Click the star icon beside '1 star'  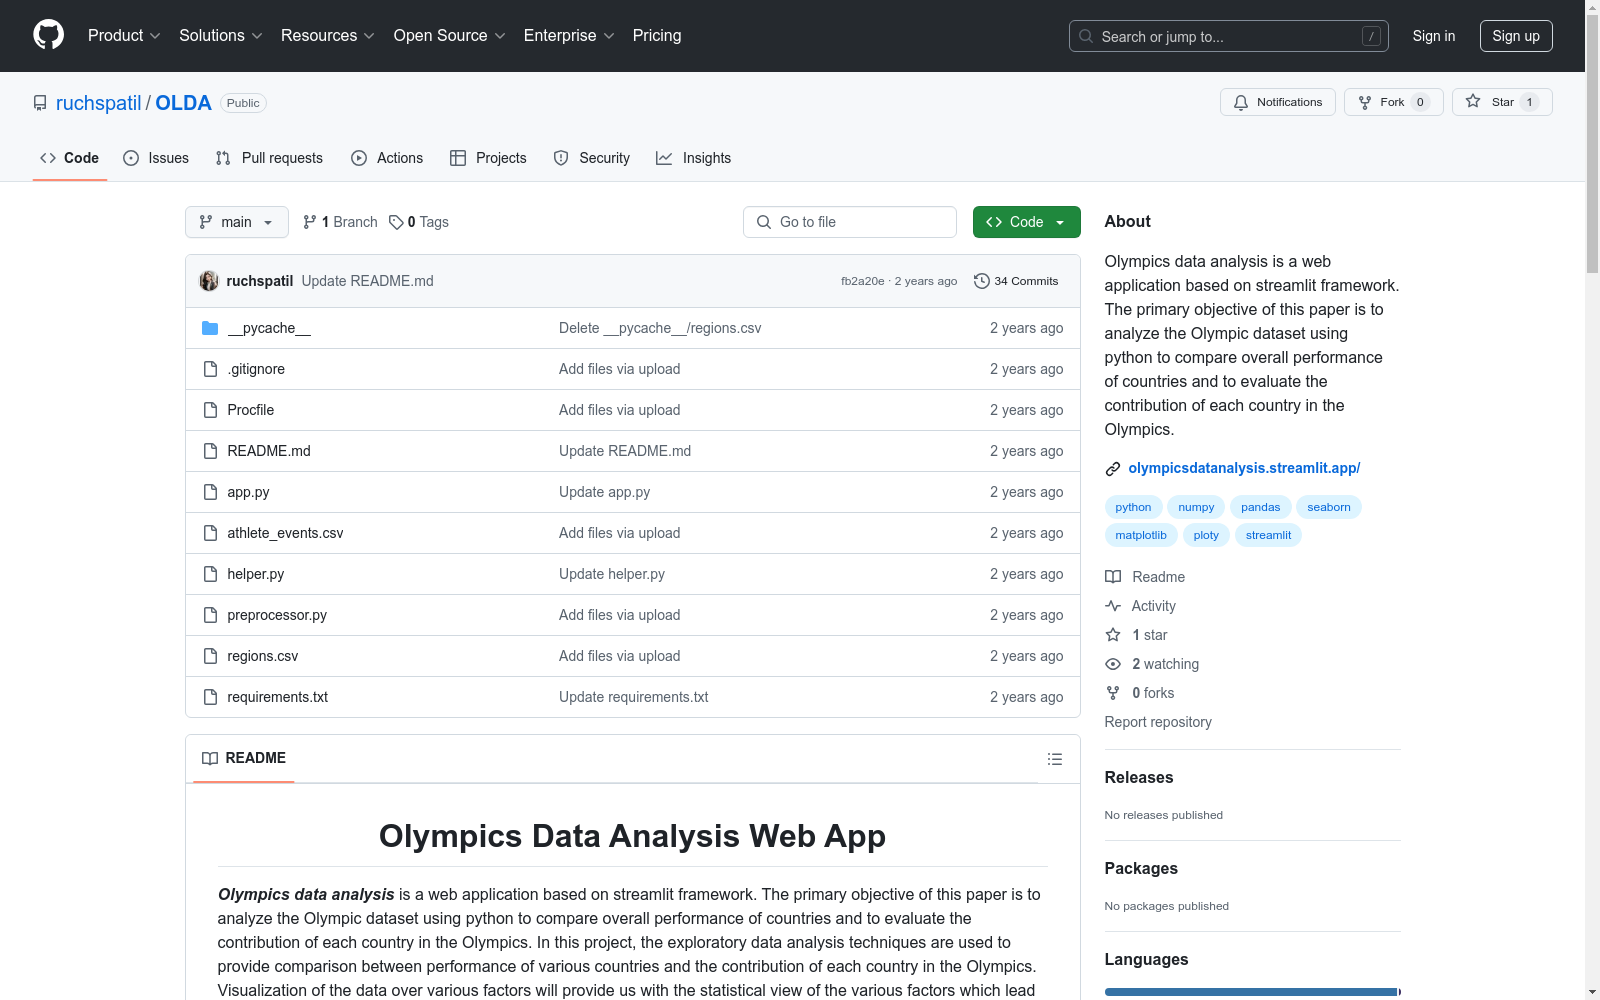pos(1113,635)
